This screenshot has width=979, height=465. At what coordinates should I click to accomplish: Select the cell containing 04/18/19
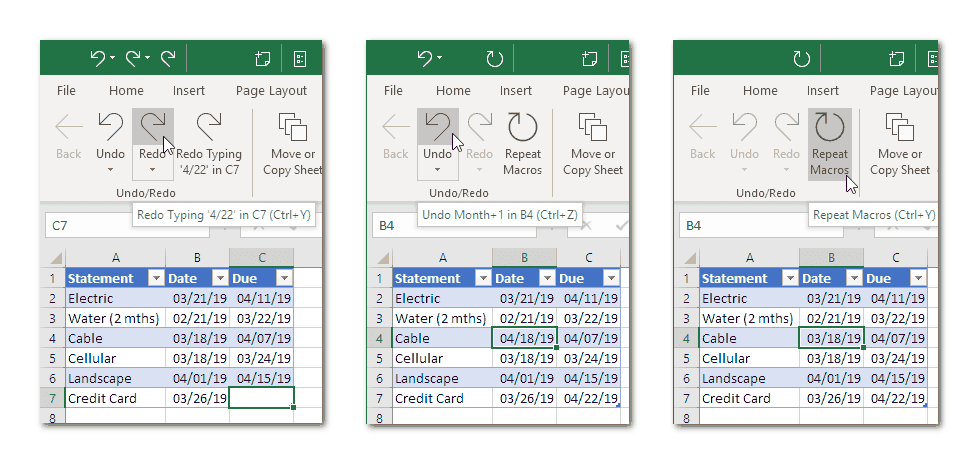pyautogui.click(x=524, y=338)
